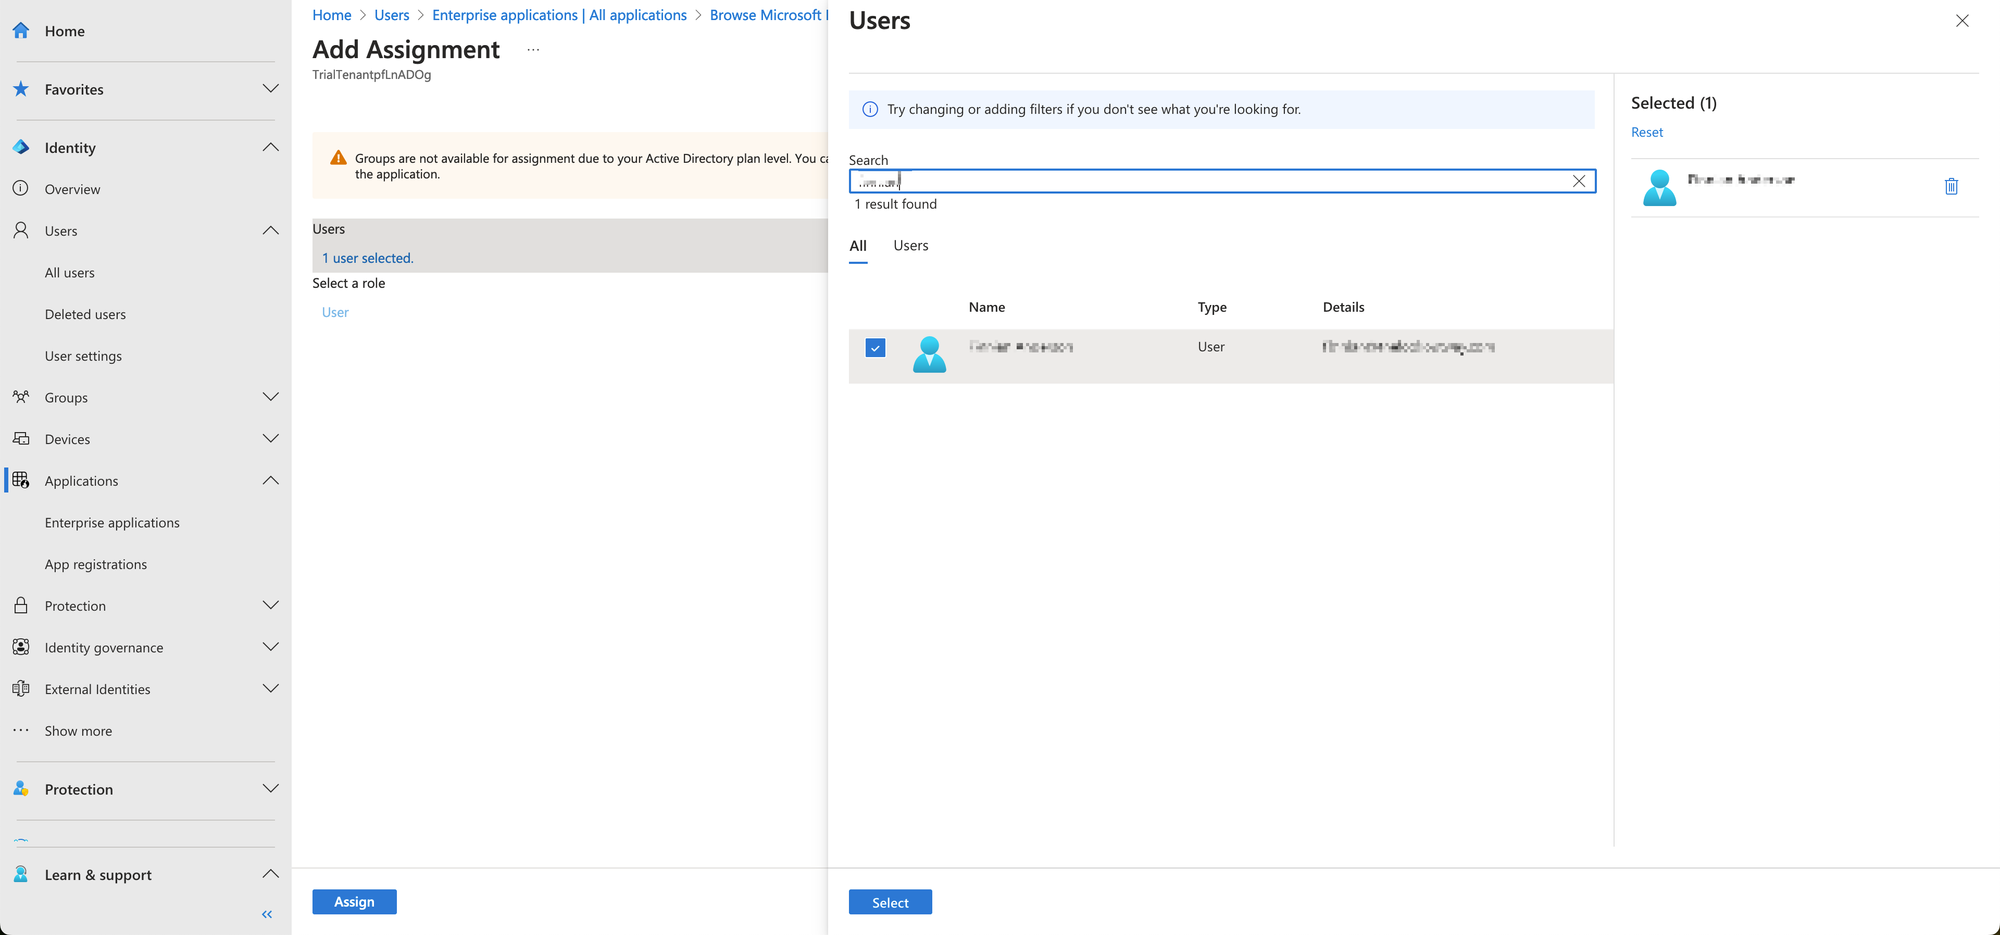Image resolution: width=2000 pixels, height=935 pixels.
Task: Collapse the Applications section chevron
Action: tap(270, 481)
